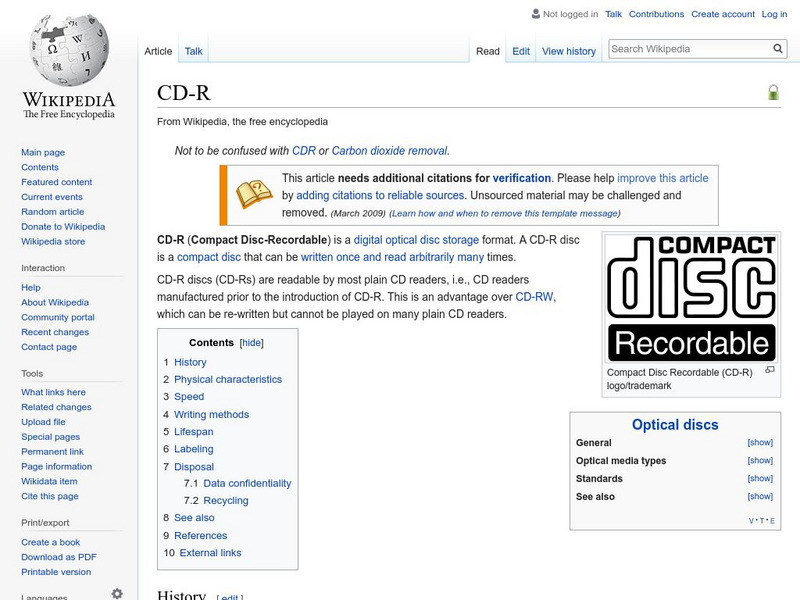
Task: Click Download as PDF
Action: [x=59, y=557]
